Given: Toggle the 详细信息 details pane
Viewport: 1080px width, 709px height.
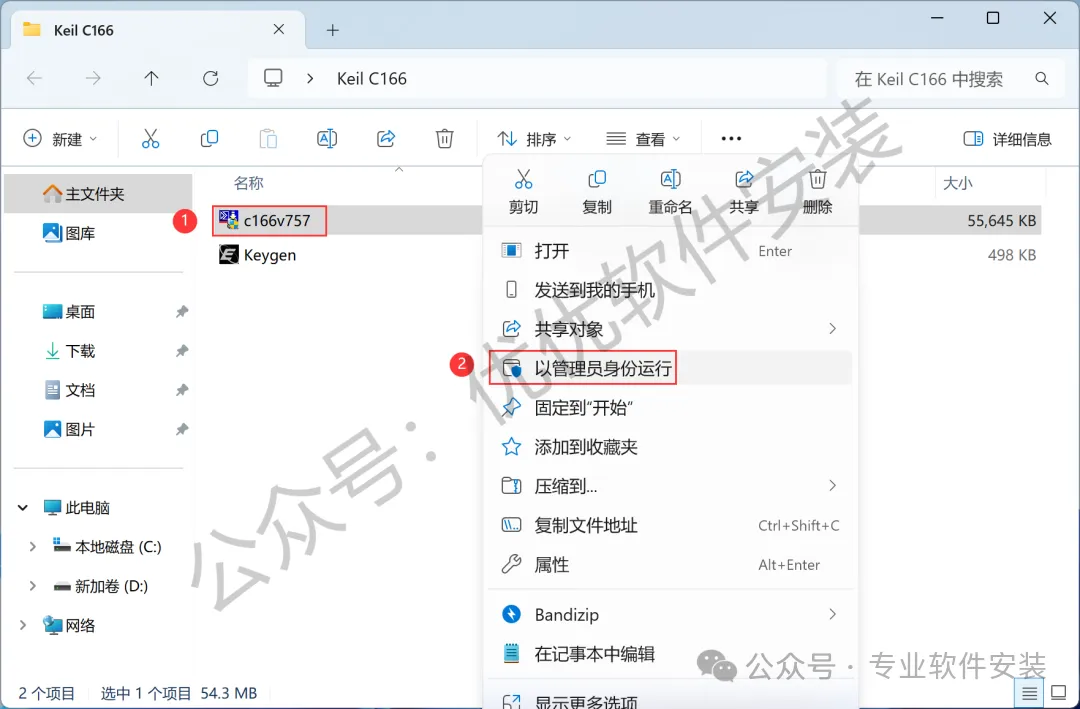Looking at the screenshot, I should pyautogui.click(x=1007, y=139).
